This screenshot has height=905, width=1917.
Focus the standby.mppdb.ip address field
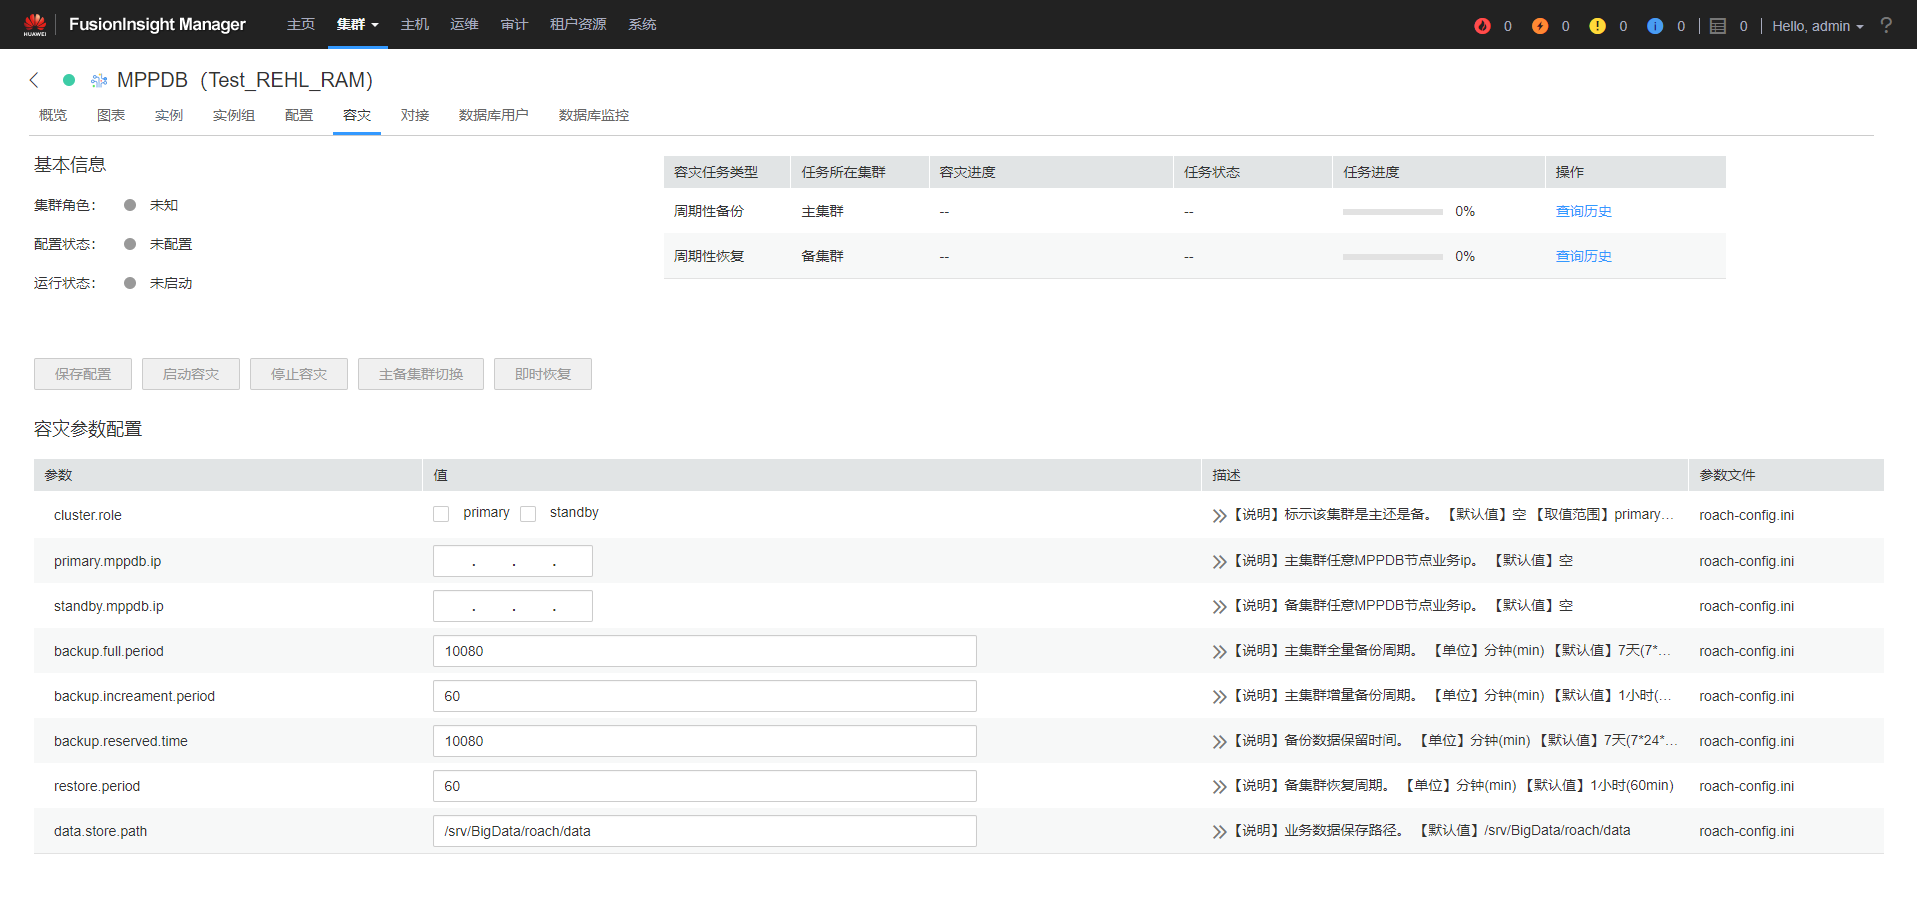[513, 606]
